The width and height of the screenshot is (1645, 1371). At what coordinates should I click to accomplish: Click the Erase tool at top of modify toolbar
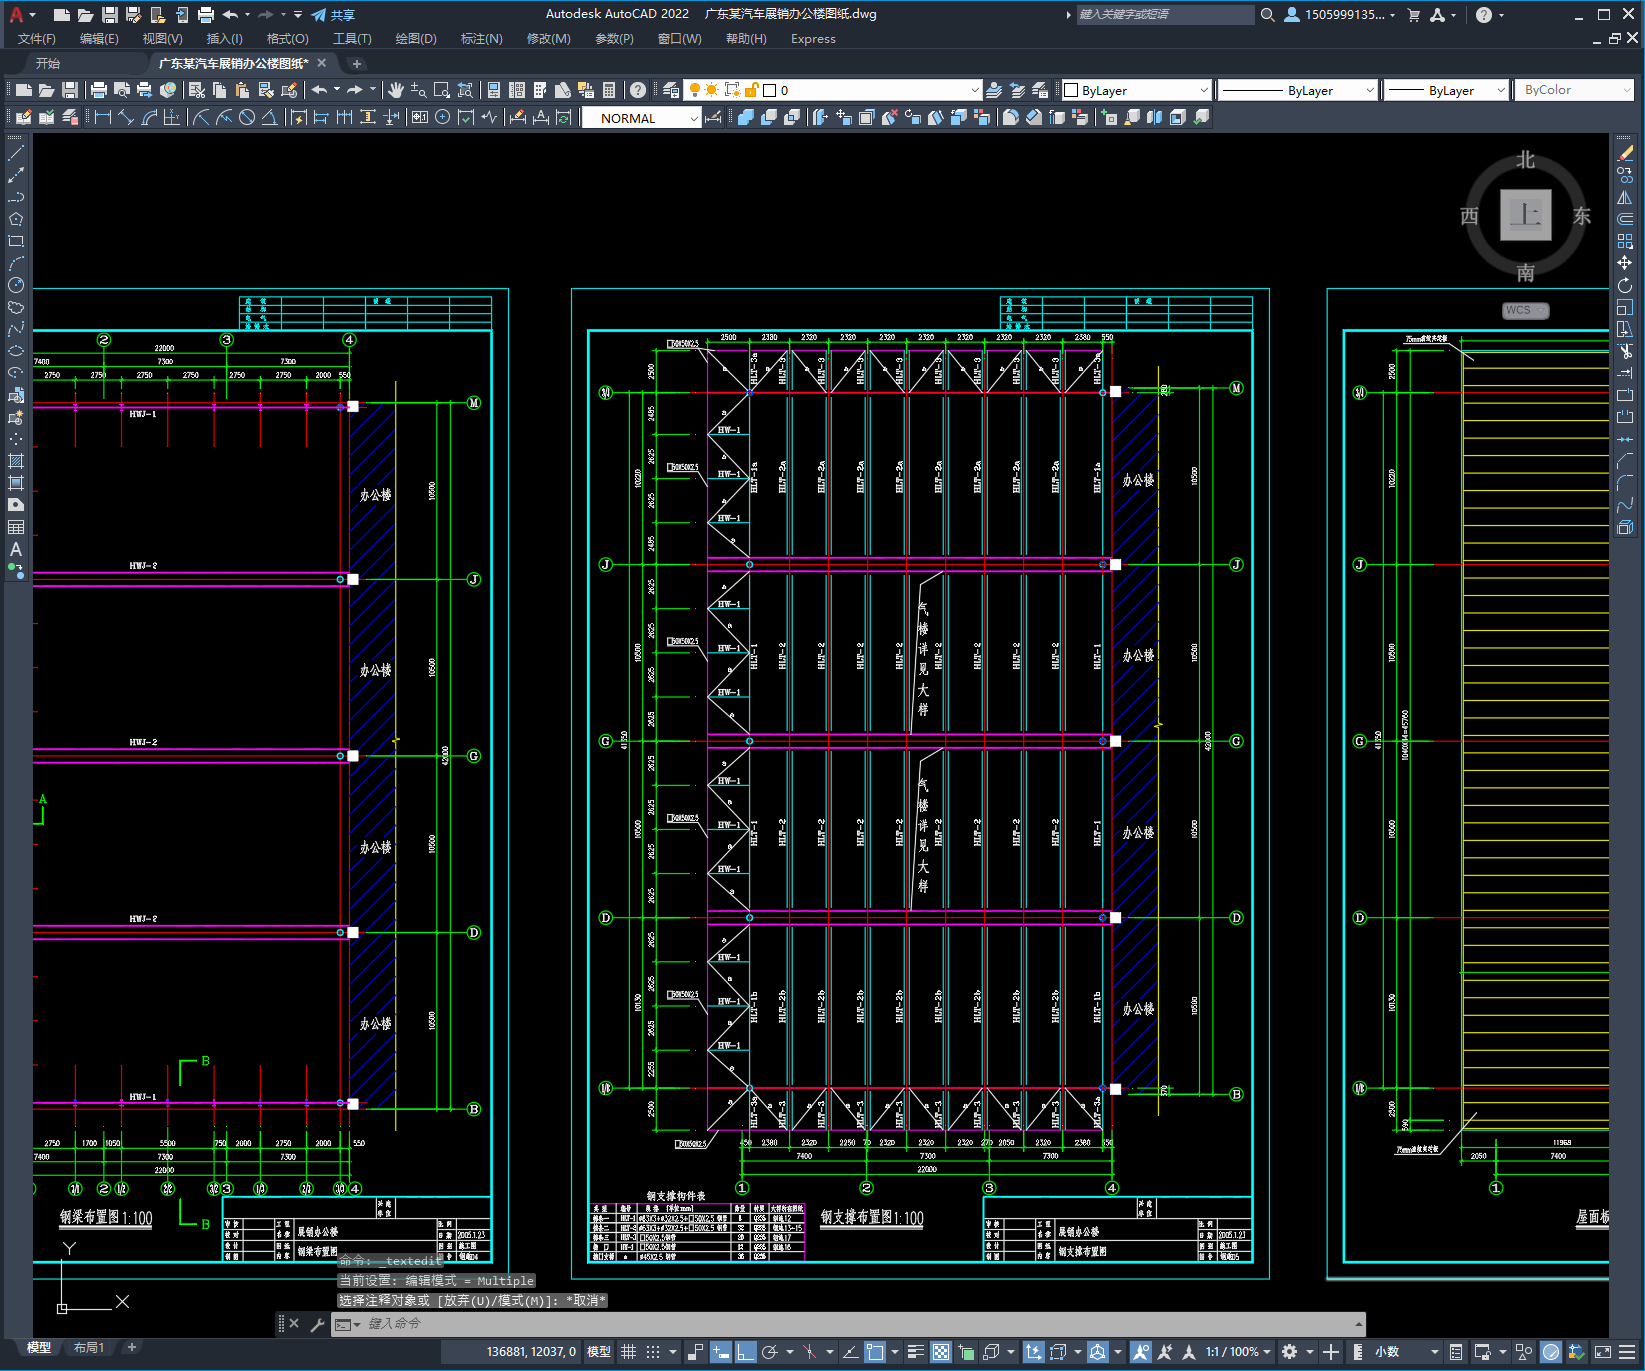click(x=1625, y=153)
